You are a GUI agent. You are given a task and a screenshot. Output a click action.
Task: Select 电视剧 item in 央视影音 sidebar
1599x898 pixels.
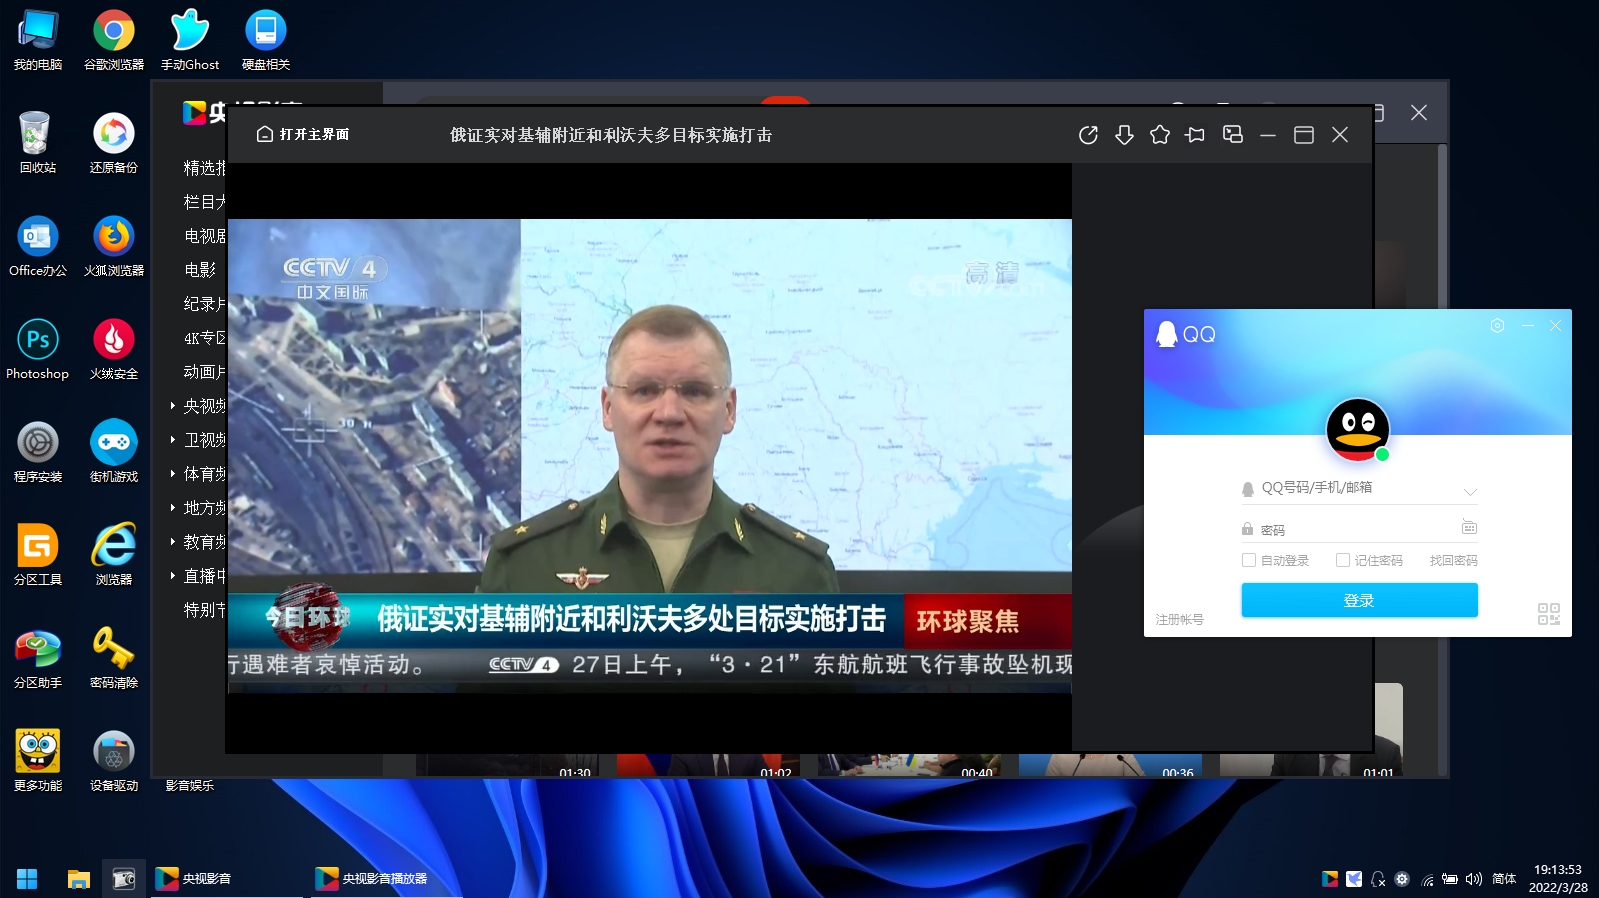click(x=205, y=236)
